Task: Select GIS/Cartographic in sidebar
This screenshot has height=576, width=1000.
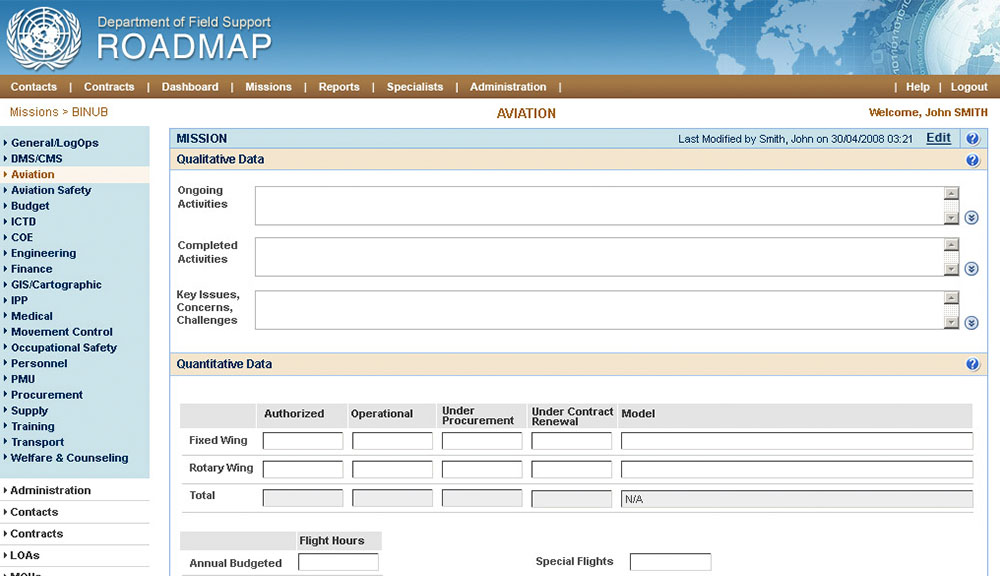Action: [56, 284]
